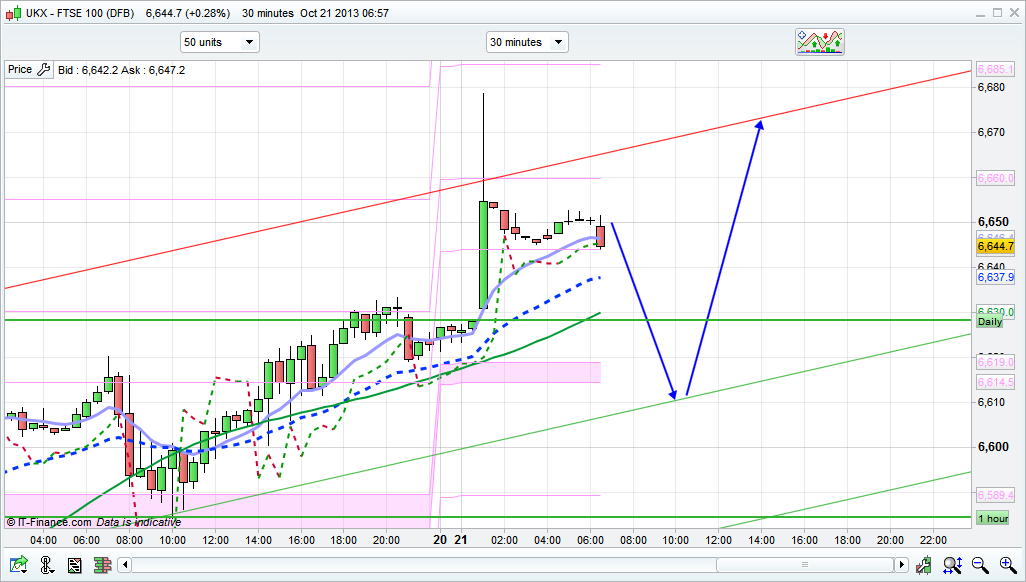Click the Price panel label
This screenshot has width=1026, height=582.
[19, 70]
